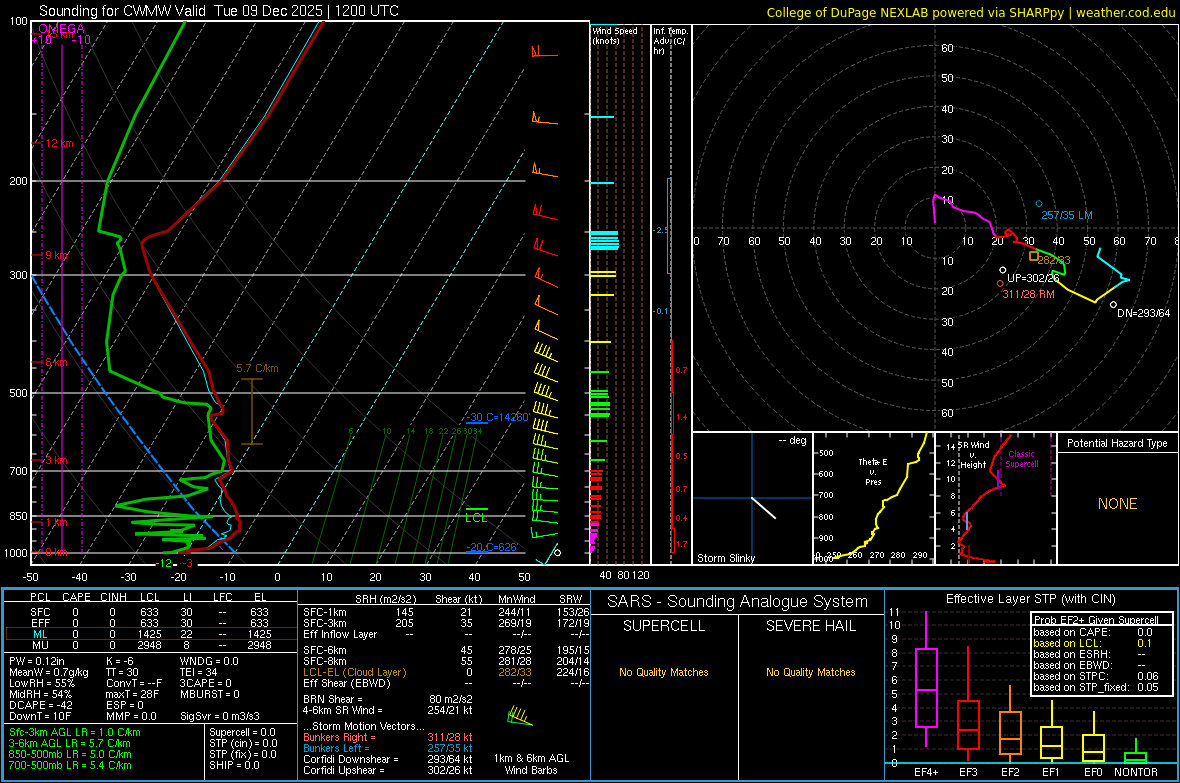The height and width of the screenshot is (783, 1180).
Task: Select the 257/35 LM hodograph label
Action: 1066,215
